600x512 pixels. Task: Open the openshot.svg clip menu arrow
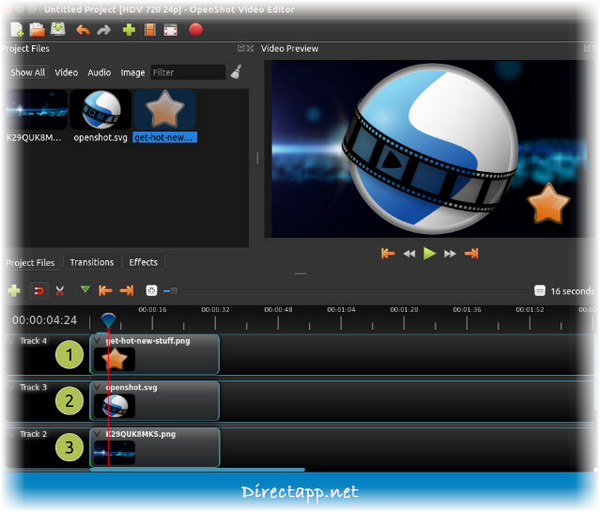pos(98,387)
